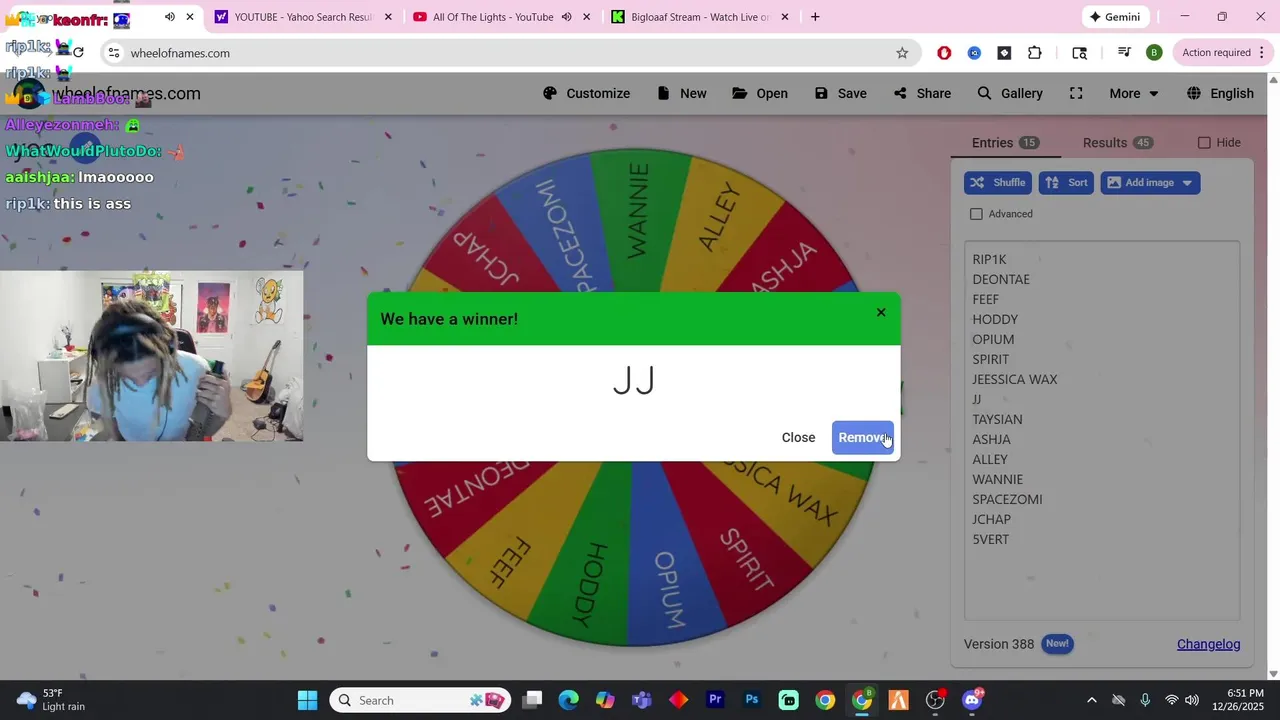This screenshot has height=720, width=1280.
Task: Switch to the Entries tab
Action: point(1005,143)
